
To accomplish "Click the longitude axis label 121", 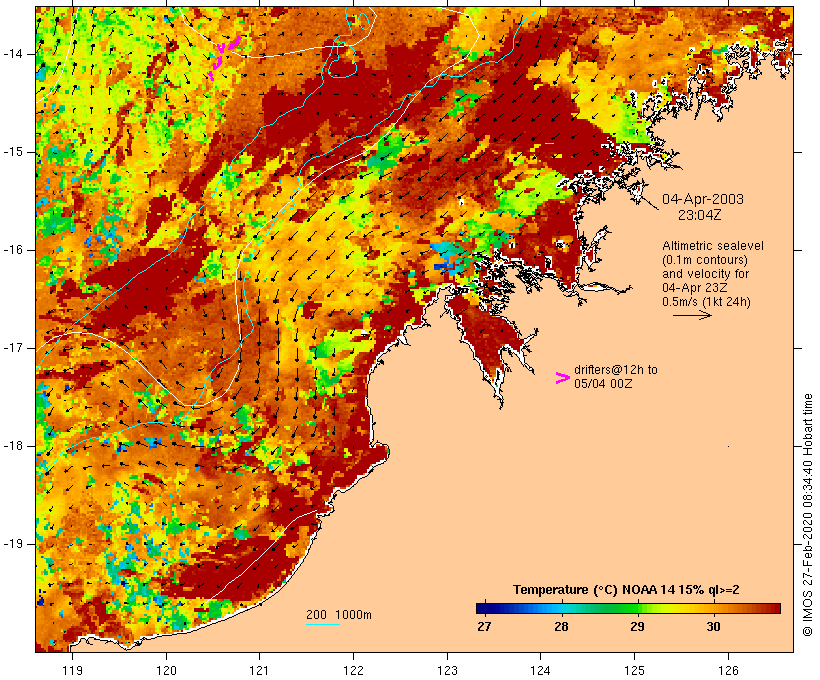I will click(x=259, y=670).
